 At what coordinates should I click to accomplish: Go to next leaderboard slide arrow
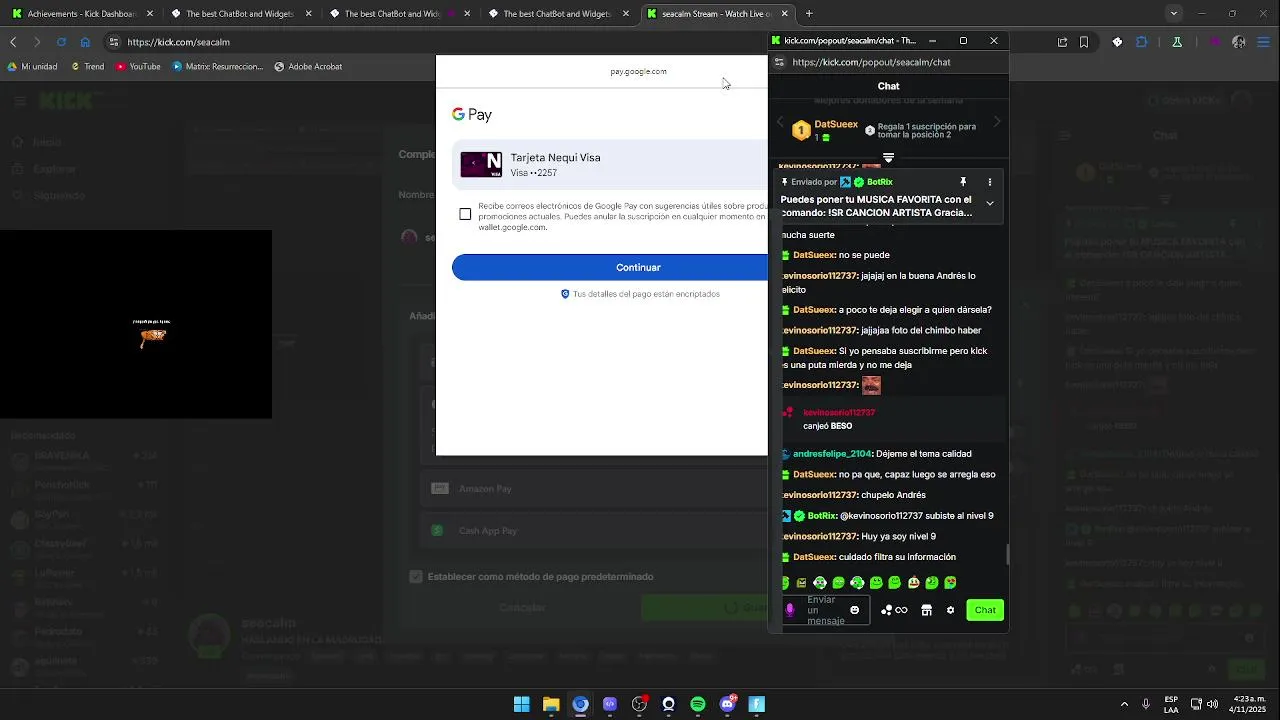(x=996, y=122)
